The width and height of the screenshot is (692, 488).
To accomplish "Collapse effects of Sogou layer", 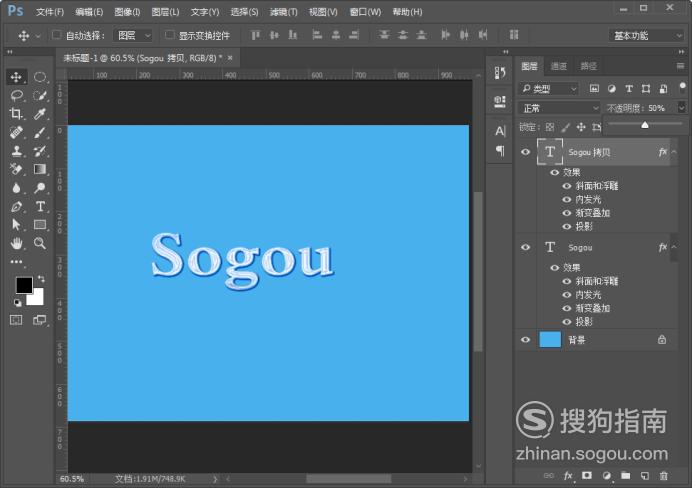I will 674,247.
